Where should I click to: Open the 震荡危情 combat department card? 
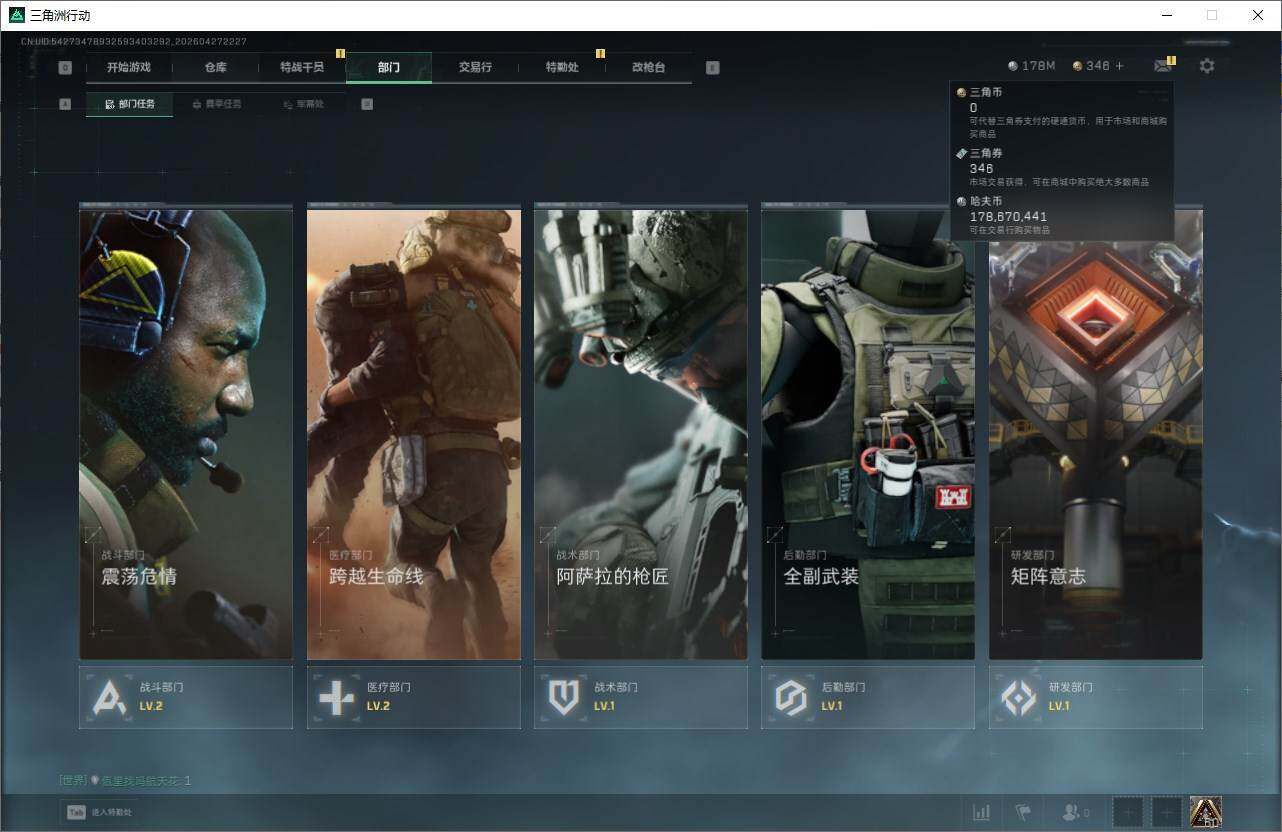(186, 432)
